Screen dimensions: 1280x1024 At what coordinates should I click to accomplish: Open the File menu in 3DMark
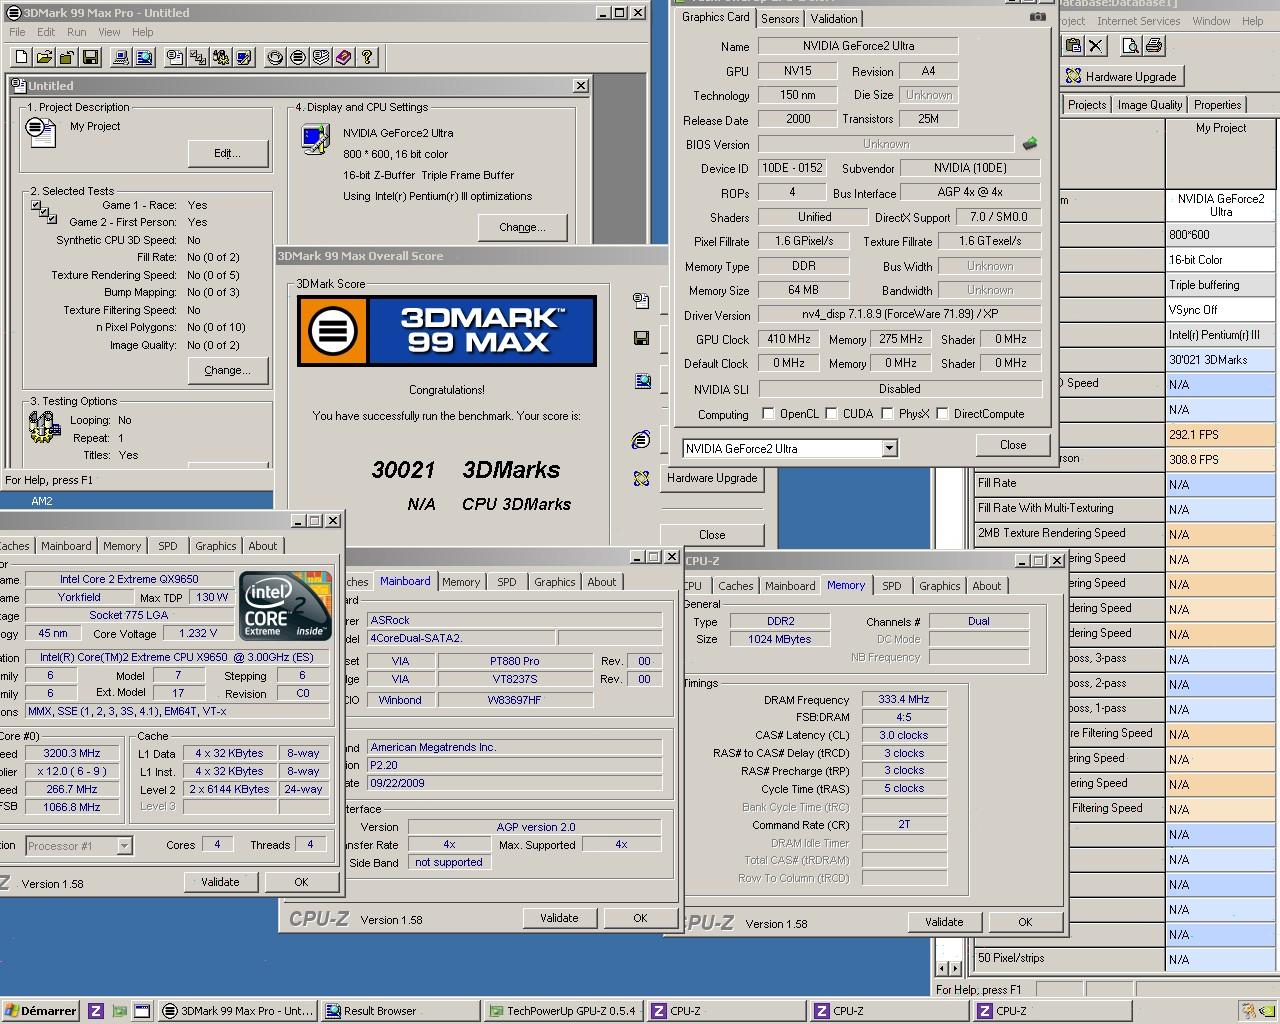coord(17,32)
